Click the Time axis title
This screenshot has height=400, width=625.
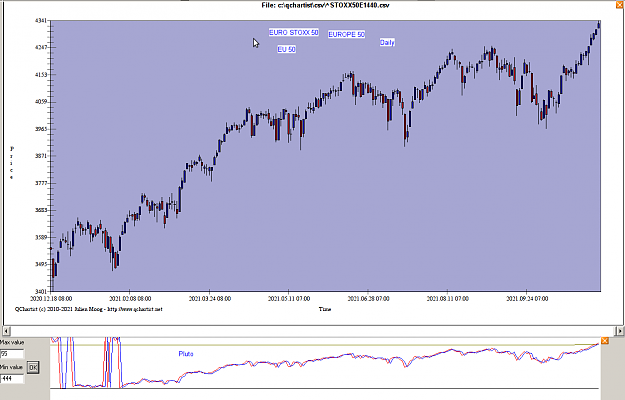point(324,309)
